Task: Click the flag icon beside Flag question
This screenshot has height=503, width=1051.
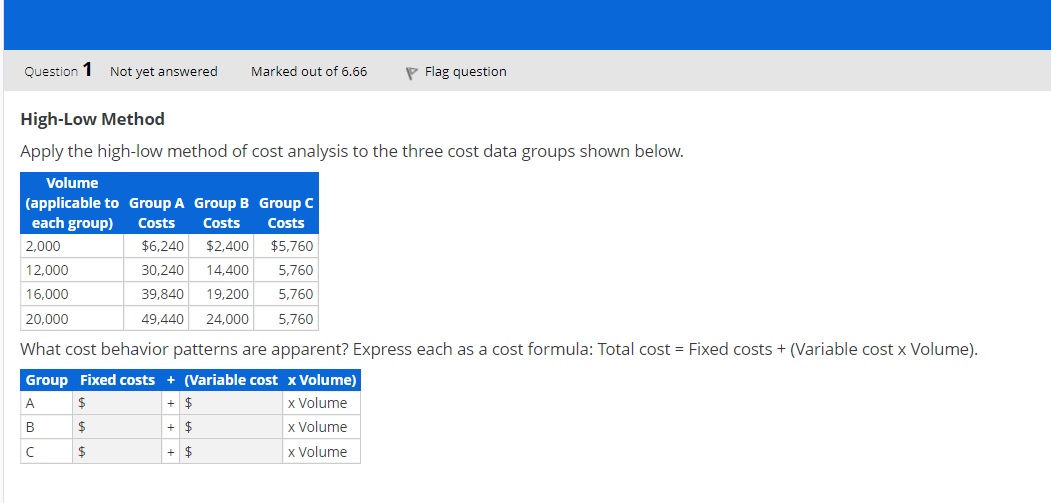Action: click(x=412, y=72)
